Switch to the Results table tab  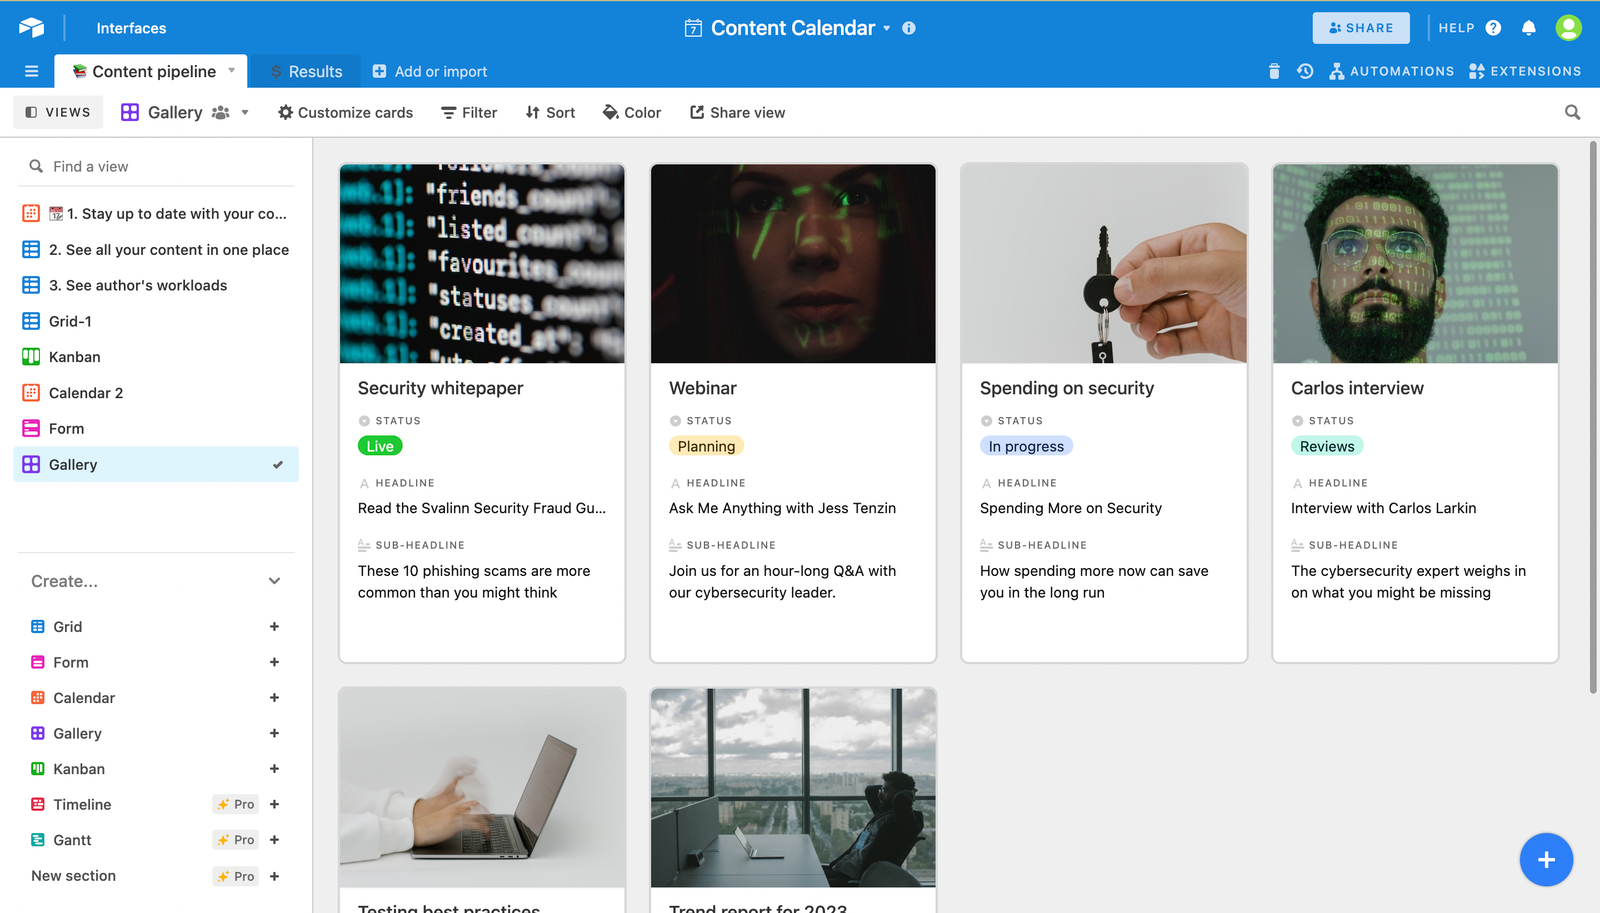pos(305,71)
